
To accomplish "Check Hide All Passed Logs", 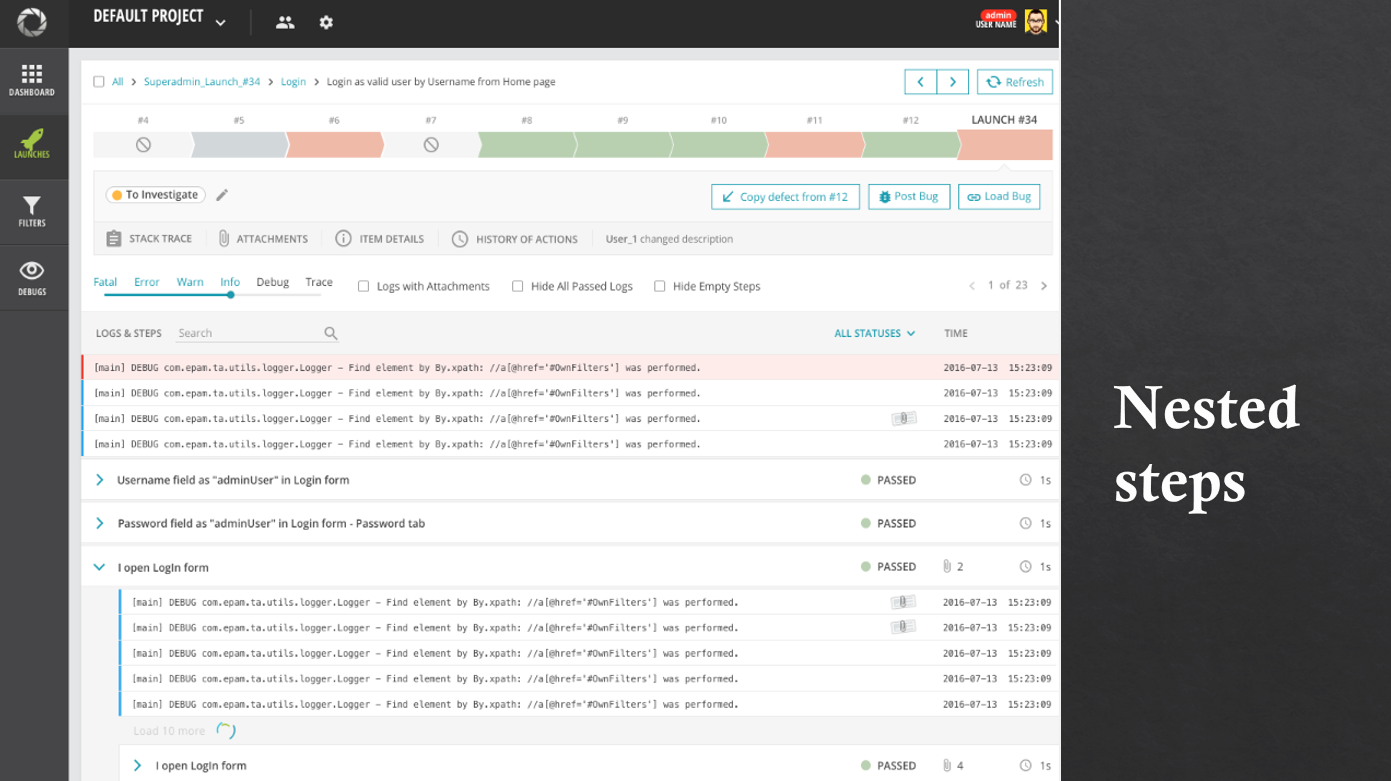I will [x=517, y=286].
